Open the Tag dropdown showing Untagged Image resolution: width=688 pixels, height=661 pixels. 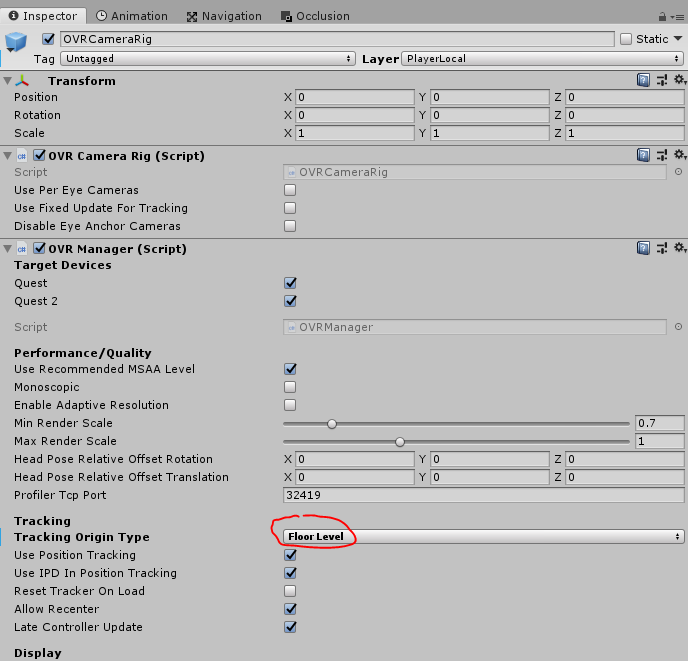[208, 59]
